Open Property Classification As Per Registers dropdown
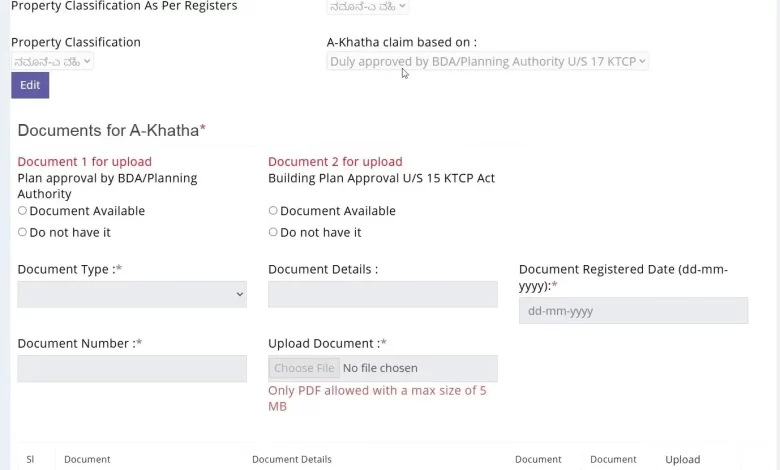This screenshot has width=780, height=470. click(x=368, y=7)
